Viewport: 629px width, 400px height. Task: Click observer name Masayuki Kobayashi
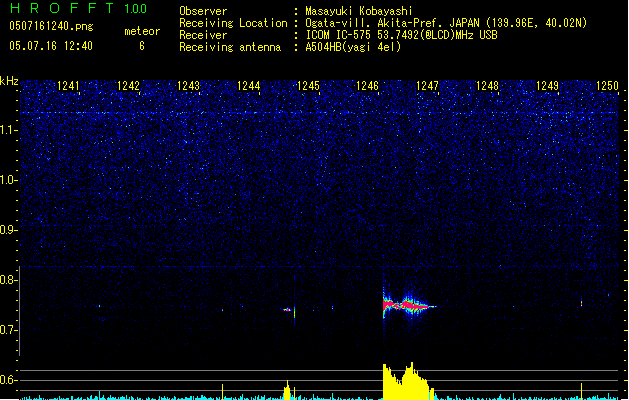point(359,11)
